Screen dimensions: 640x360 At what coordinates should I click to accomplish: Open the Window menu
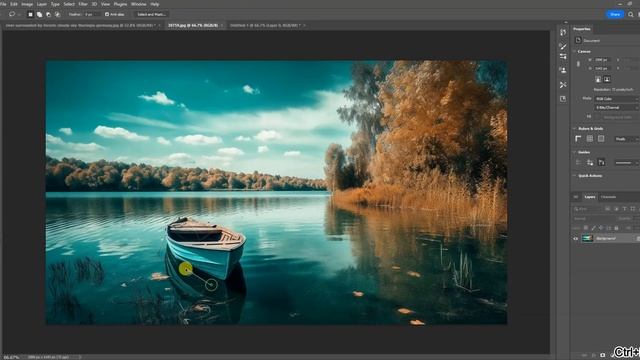click(x=138, y=4)
